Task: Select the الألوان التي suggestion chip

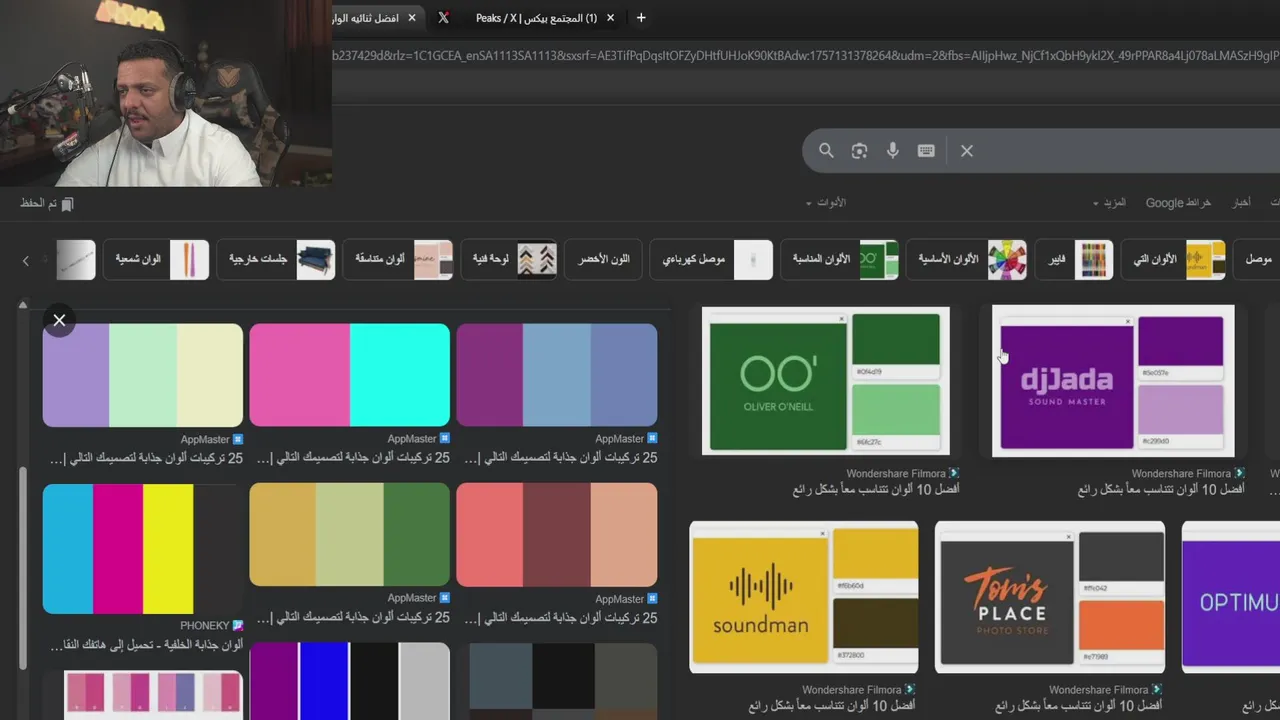Action: click(1174, 260)
